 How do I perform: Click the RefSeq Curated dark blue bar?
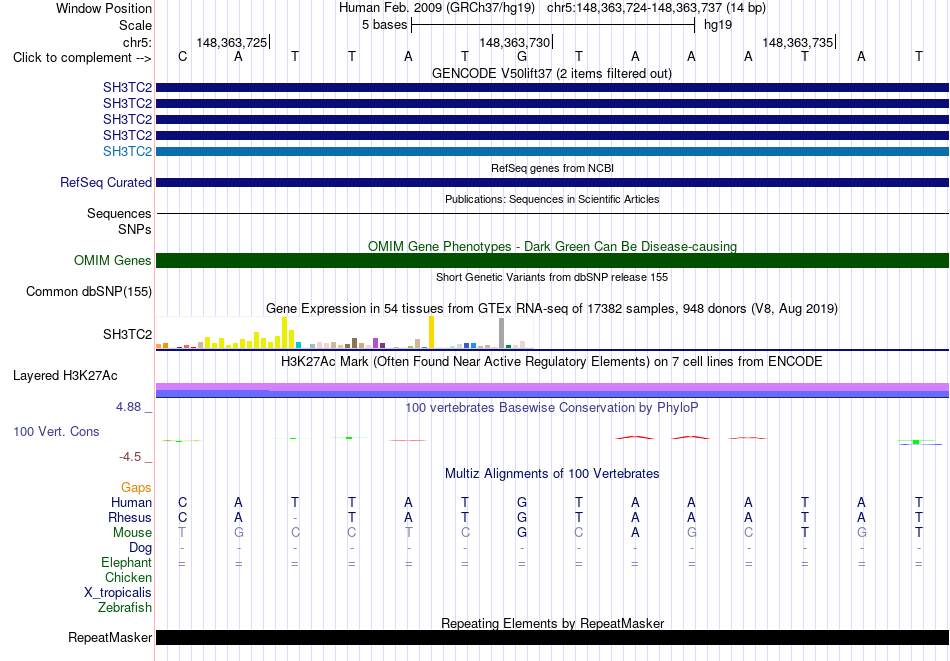coord(552,182)
